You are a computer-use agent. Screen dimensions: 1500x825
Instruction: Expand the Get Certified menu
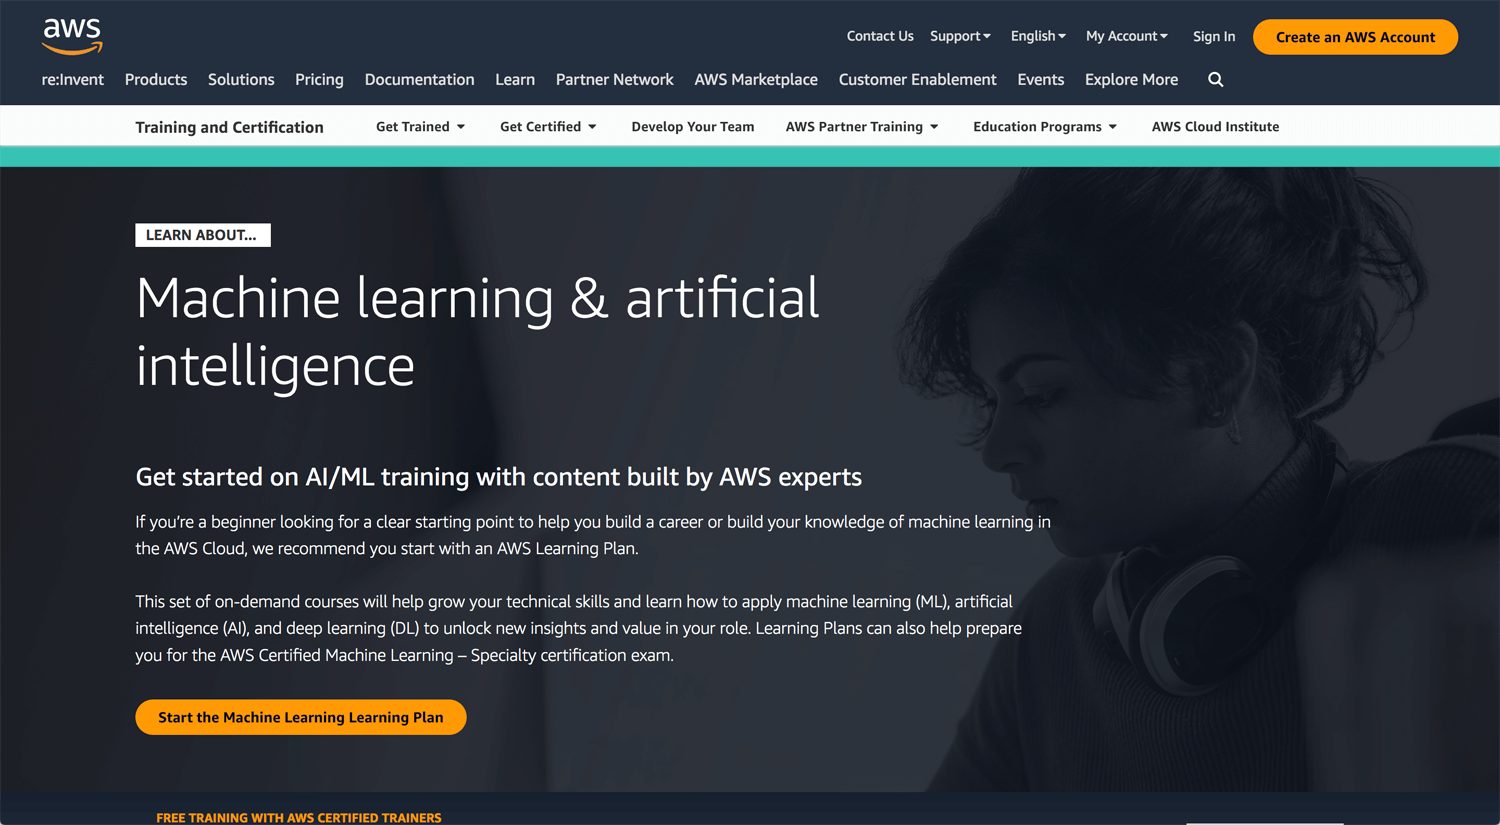coord(548,127)
